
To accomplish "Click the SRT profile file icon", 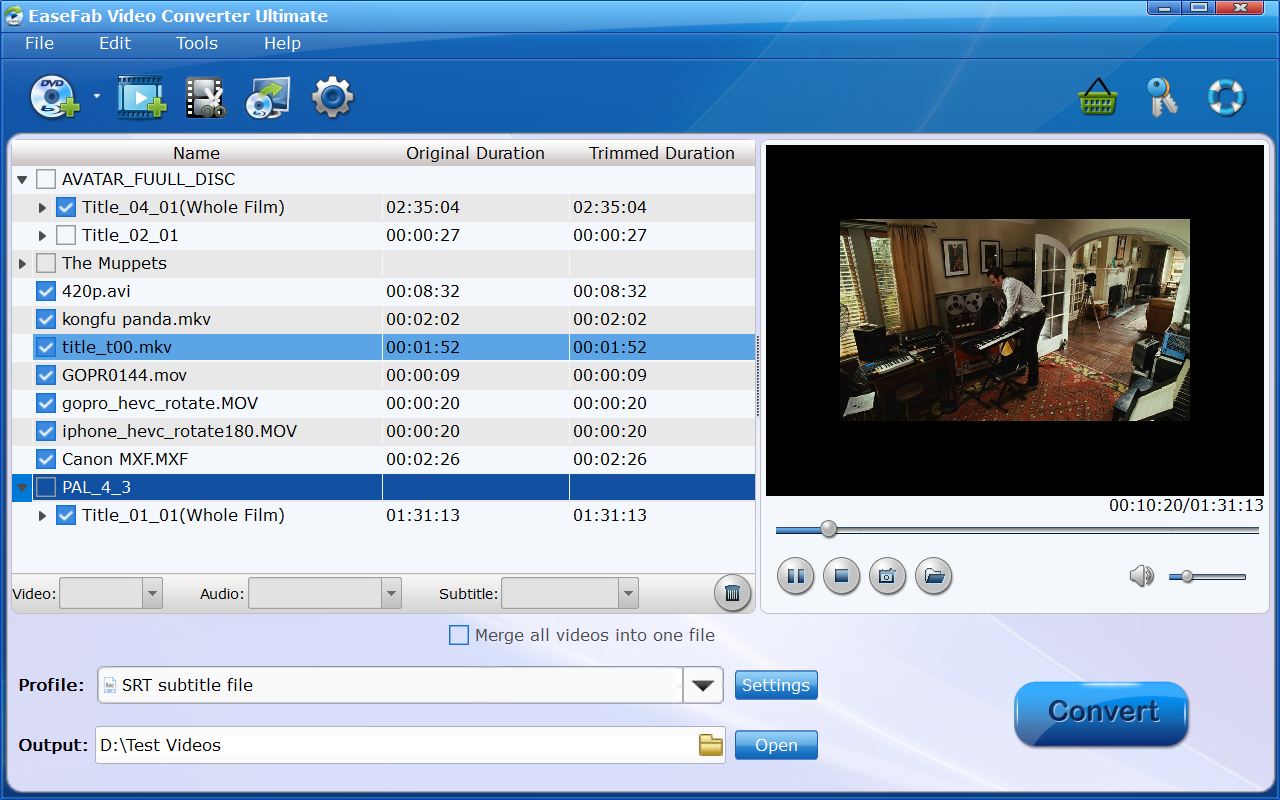I will tap(110, 685).
